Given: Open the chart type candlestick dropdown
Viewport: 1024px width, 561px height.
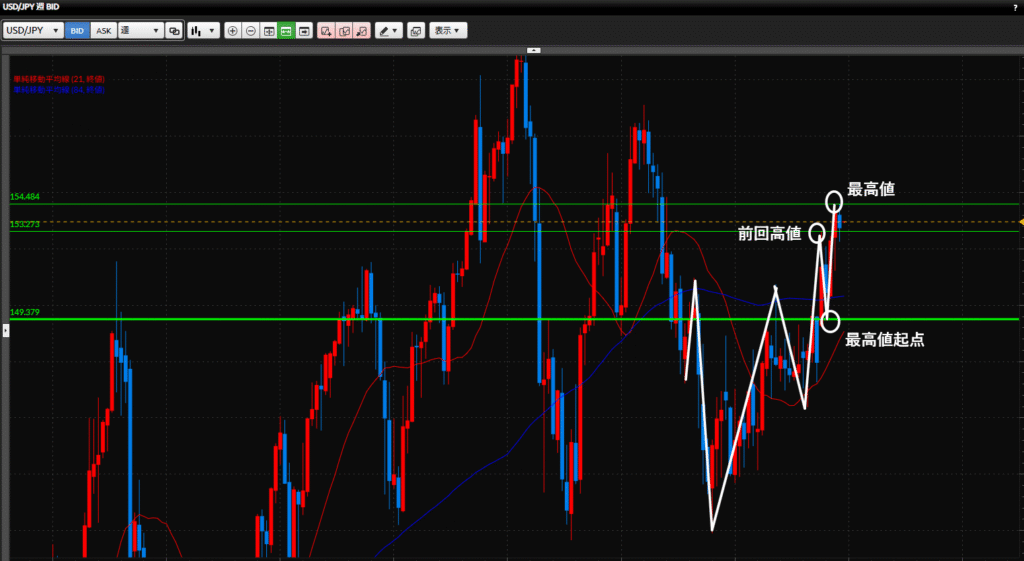Looking at the screenshot, I should coord(203,31).
